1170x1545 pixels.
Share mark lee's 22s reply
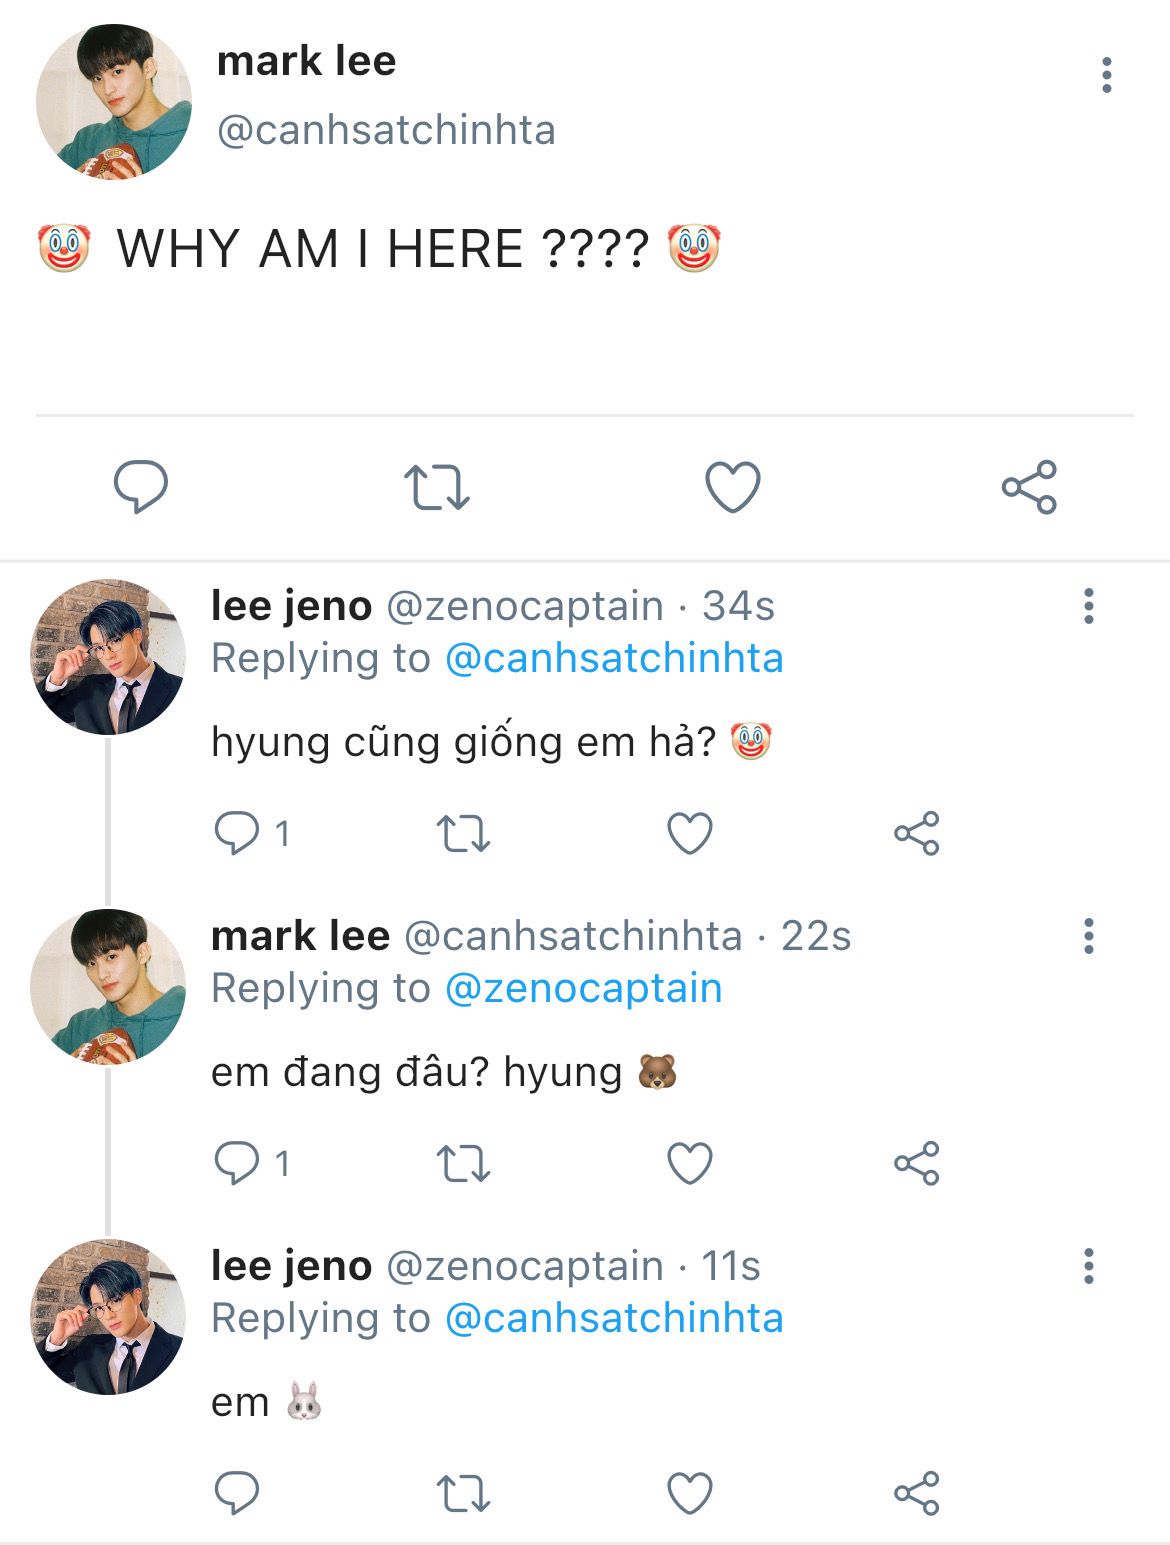tap(917, 1163)
